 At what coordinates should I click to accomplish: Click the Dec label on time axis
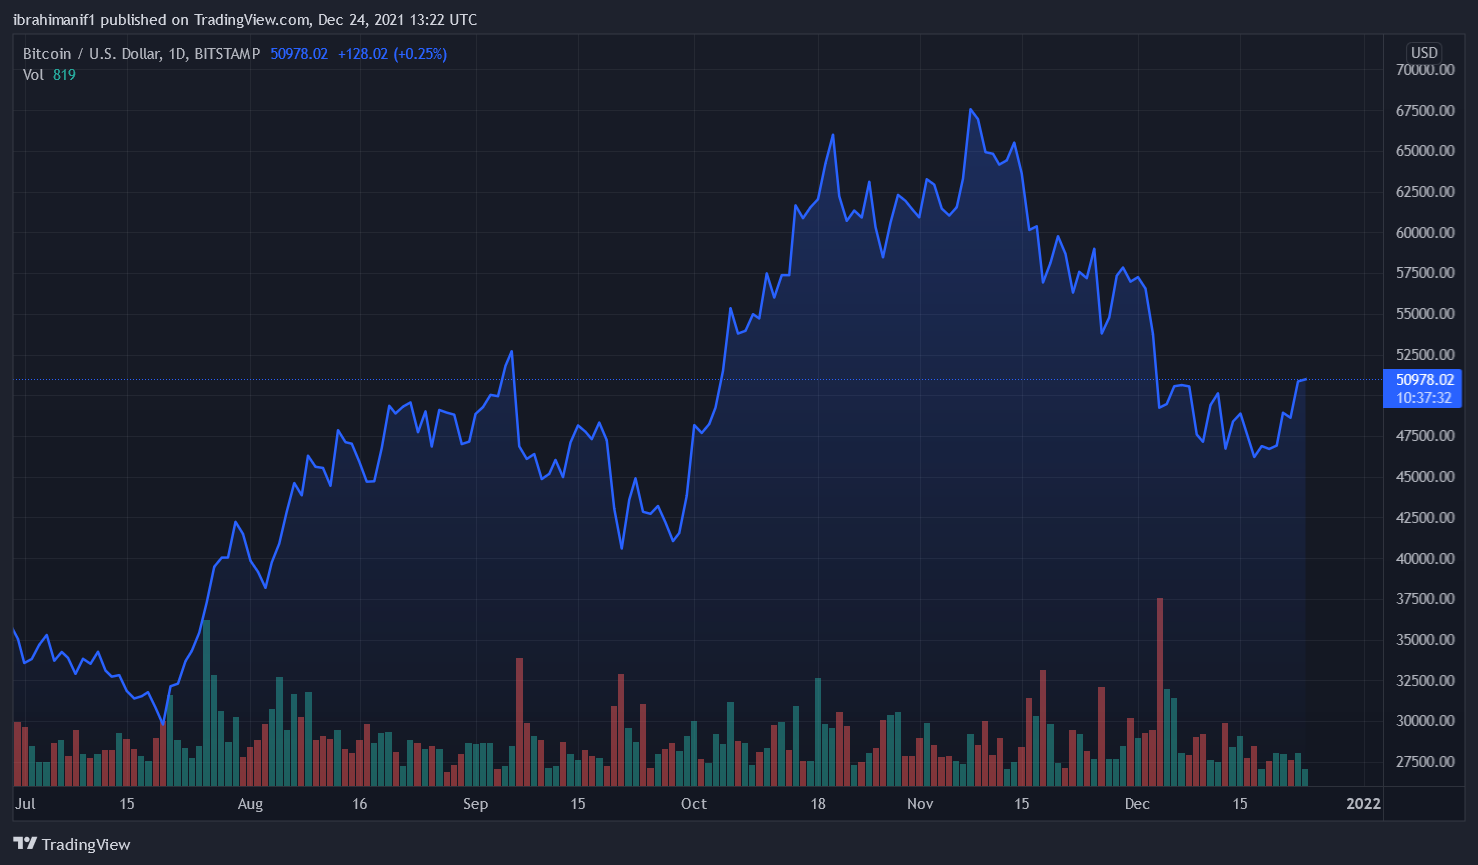click(x=1136, y=804)
